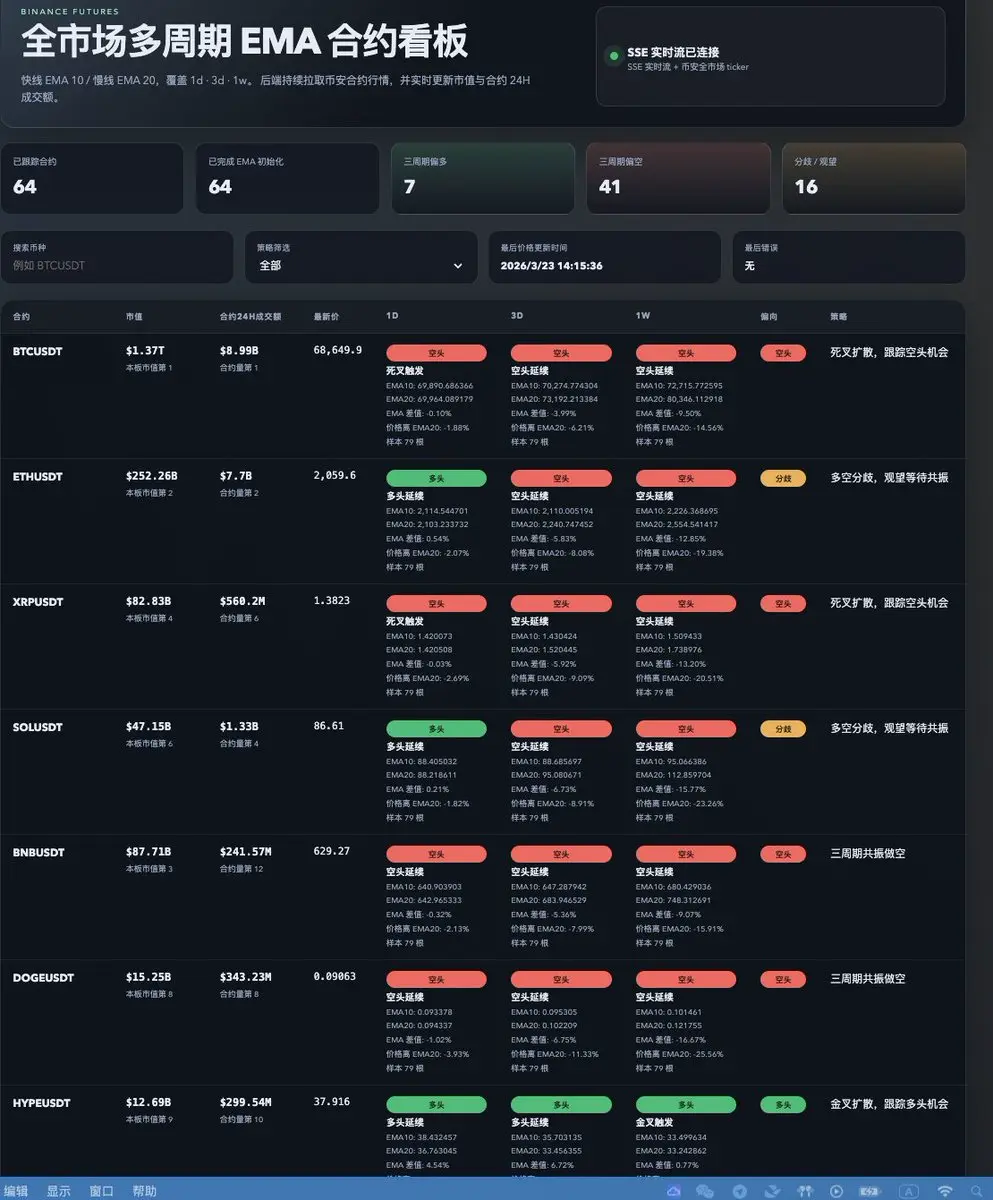Viewport: 993px width, 1200px height.
Task: Select the DOGEUSDT contract row name
Action: [x=41, y=978]
